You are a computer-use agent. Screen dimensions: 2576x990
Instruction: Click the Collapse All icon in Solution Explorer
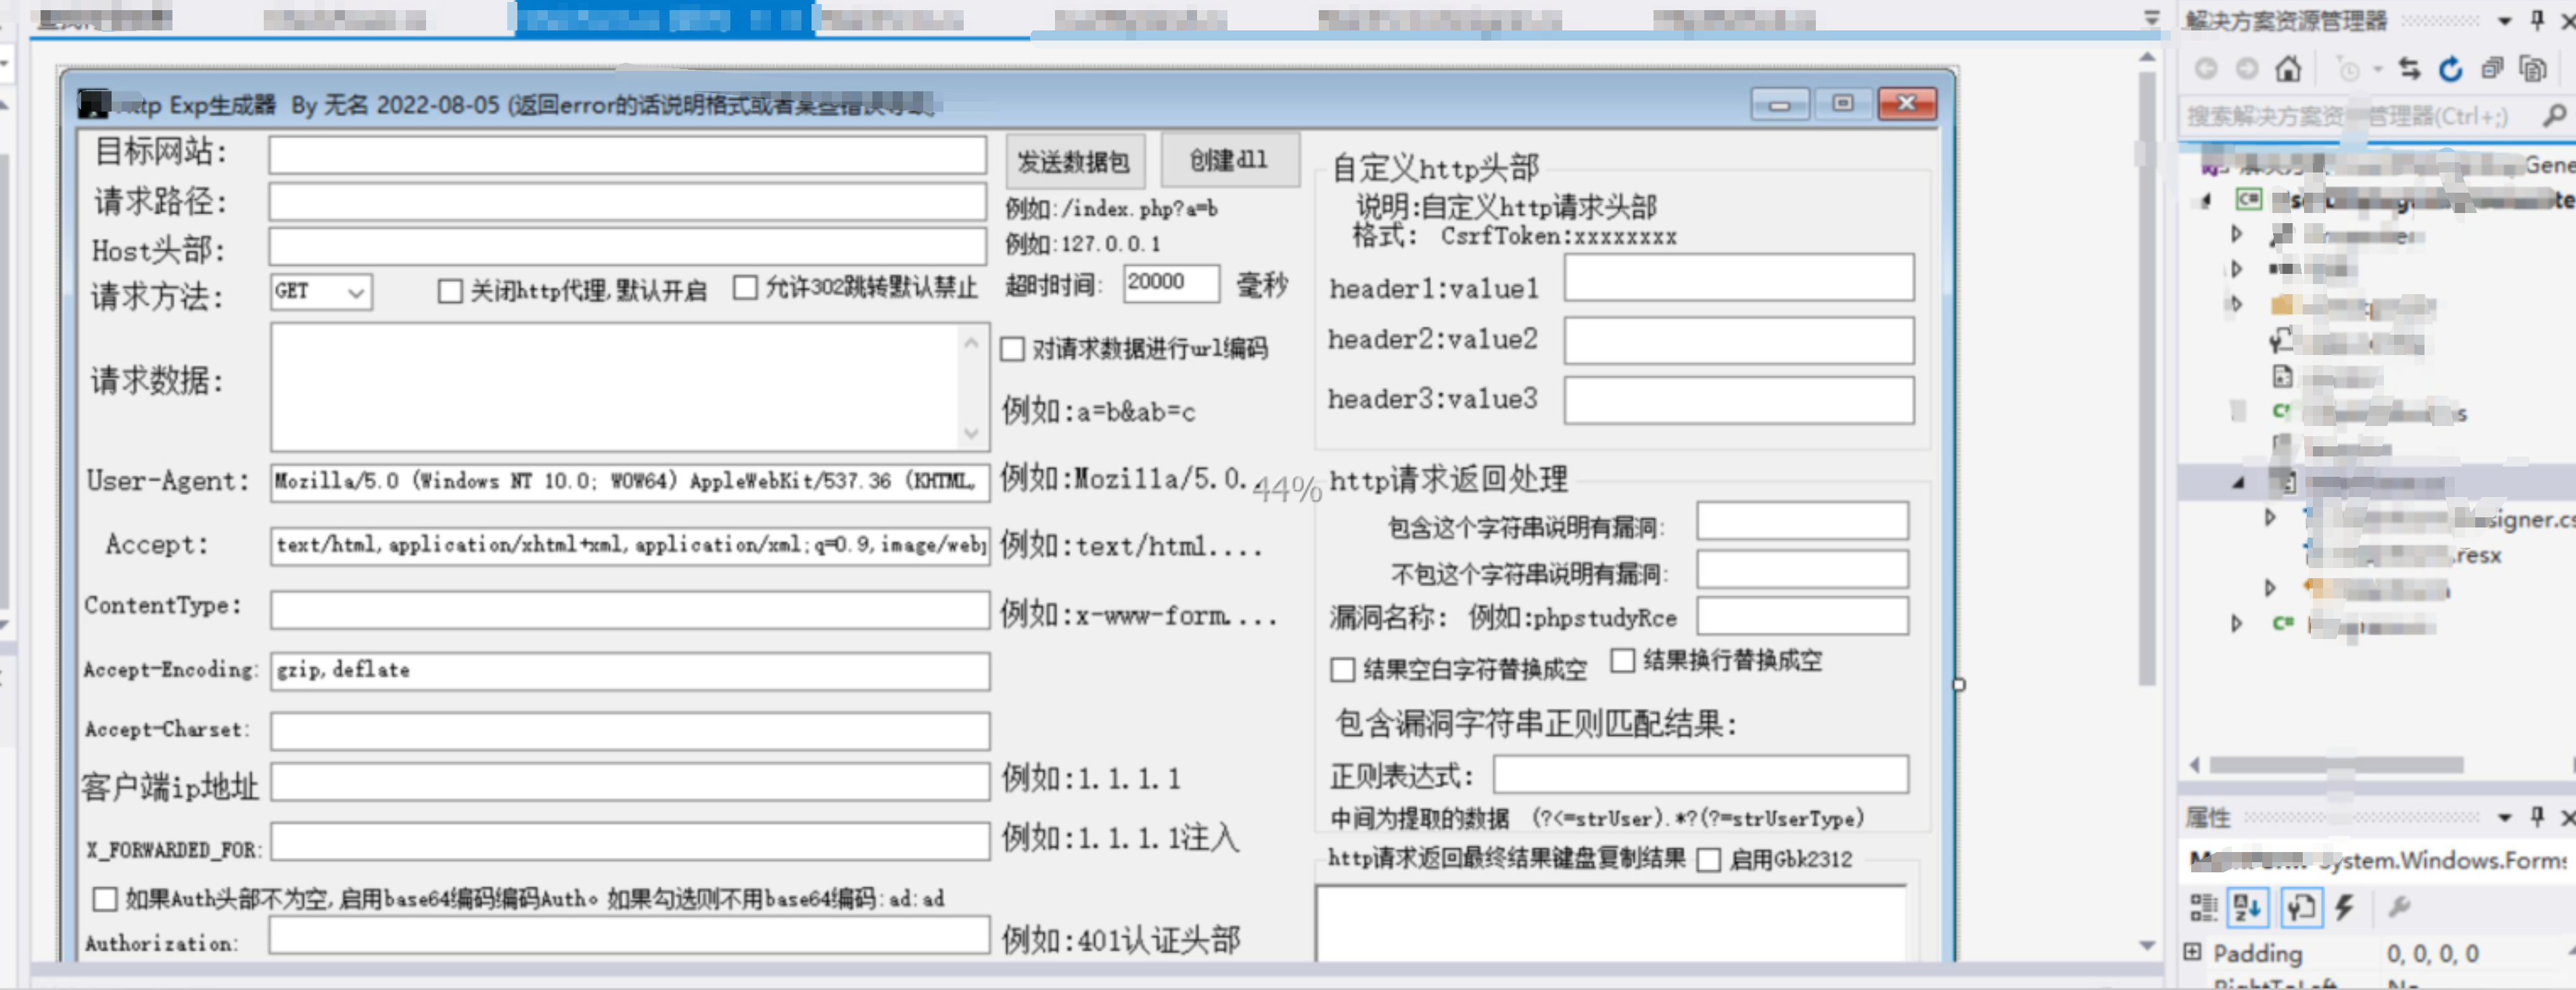pos(2492,69)
